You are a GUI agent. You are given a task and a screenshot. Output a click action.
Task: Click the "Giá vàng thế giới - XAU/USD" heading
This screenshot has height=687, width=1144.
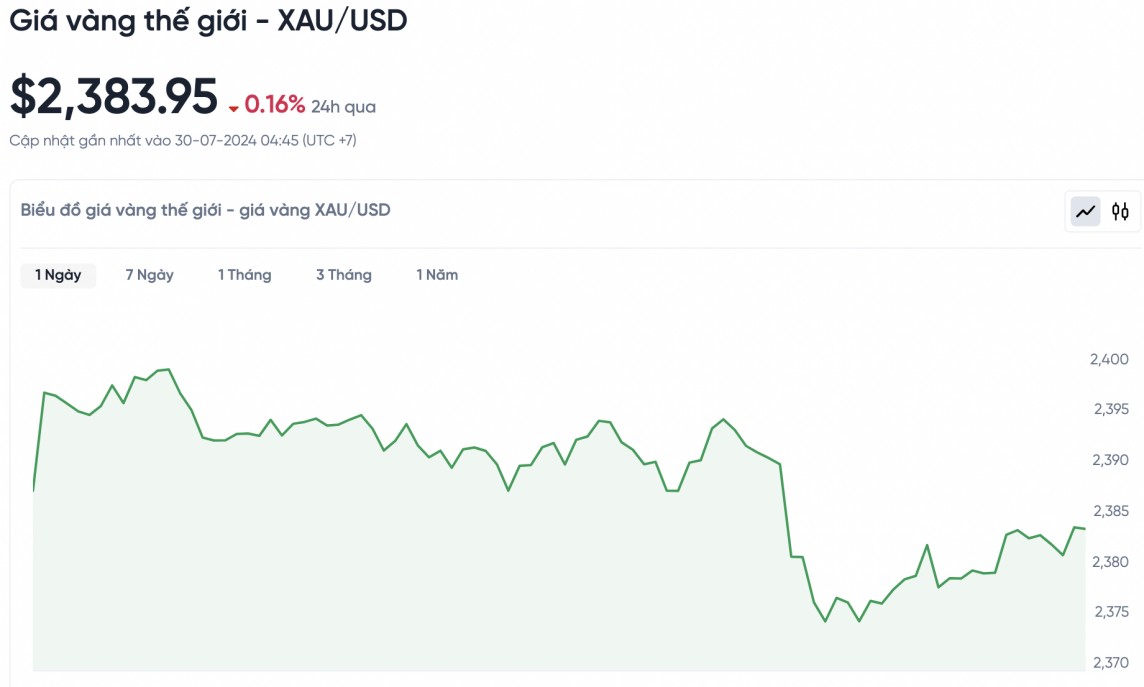(209, 22)
